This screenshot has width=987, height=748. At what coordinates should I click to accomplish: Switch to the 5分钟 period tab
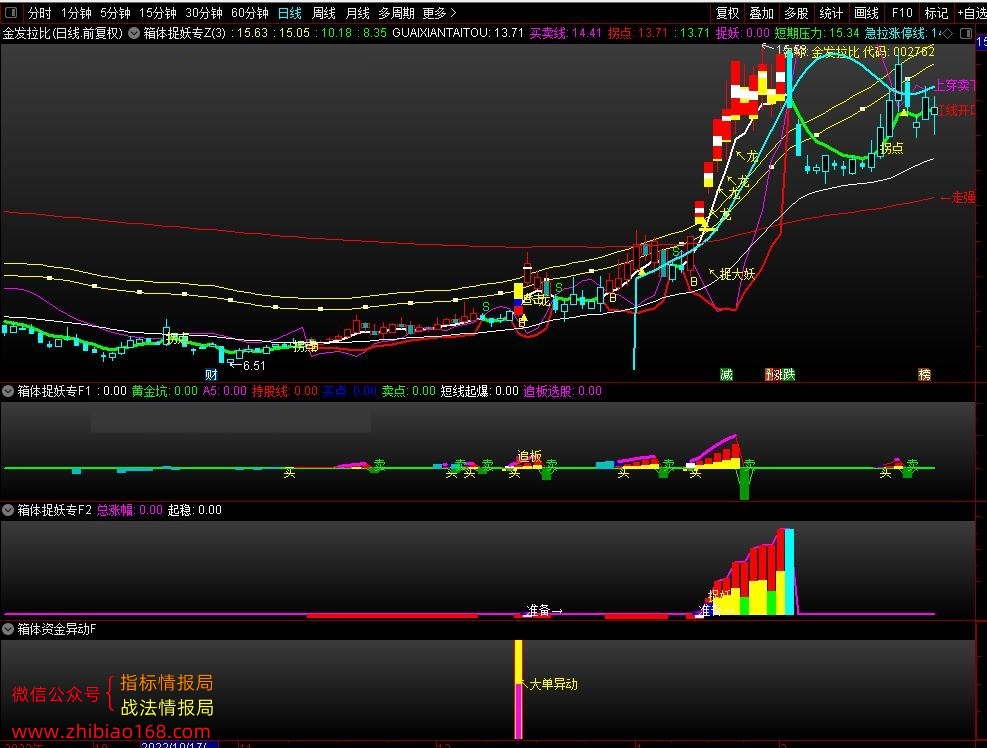115,13
